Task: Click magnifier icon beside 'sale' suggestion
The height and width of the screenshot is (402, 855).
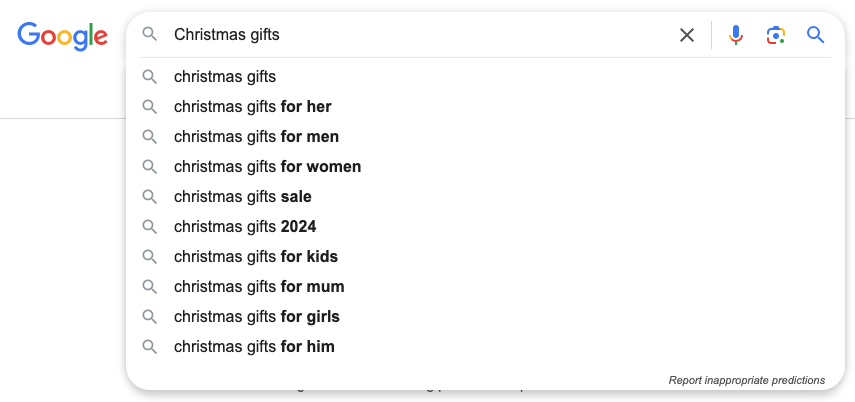Action: click(x=150, y=197)
